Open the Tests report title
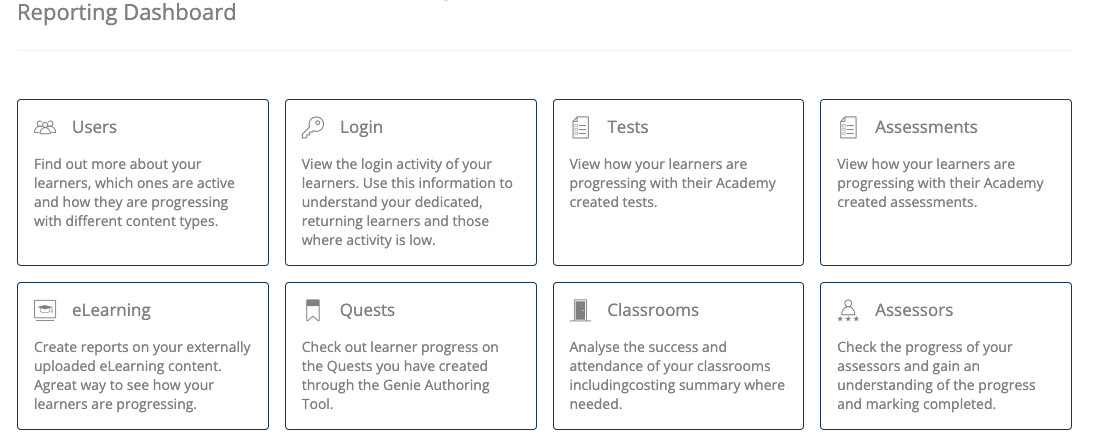Viewport: 1096px width, 442px height. coord(628,128)
